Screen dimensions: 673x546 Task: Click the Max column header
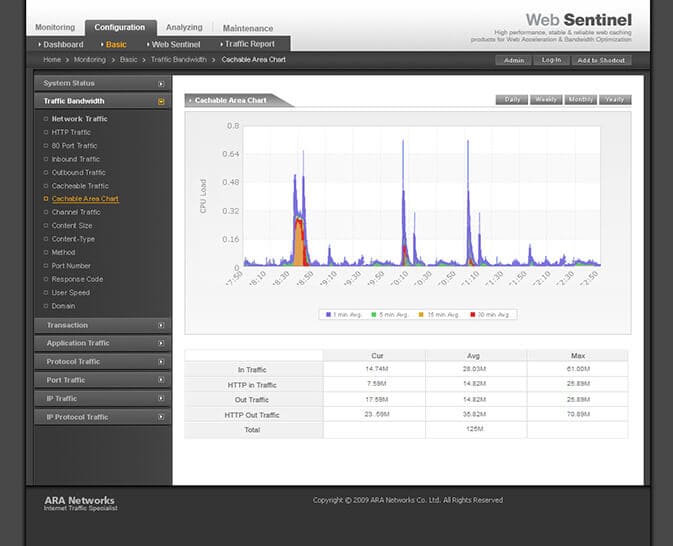tap(578, 356)
